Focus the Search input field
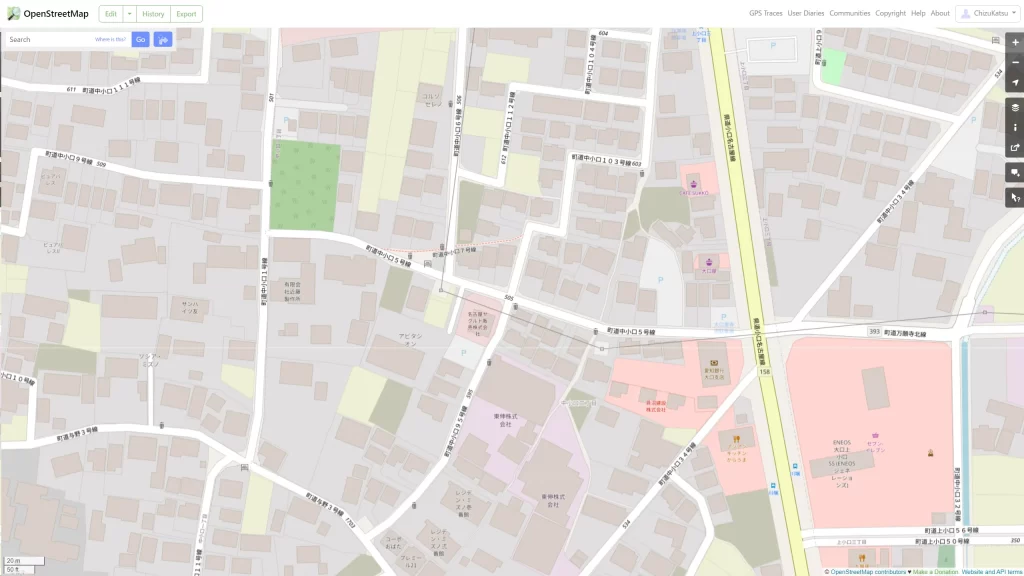This screenshot has width=1024, height=576. pos(50,40)
